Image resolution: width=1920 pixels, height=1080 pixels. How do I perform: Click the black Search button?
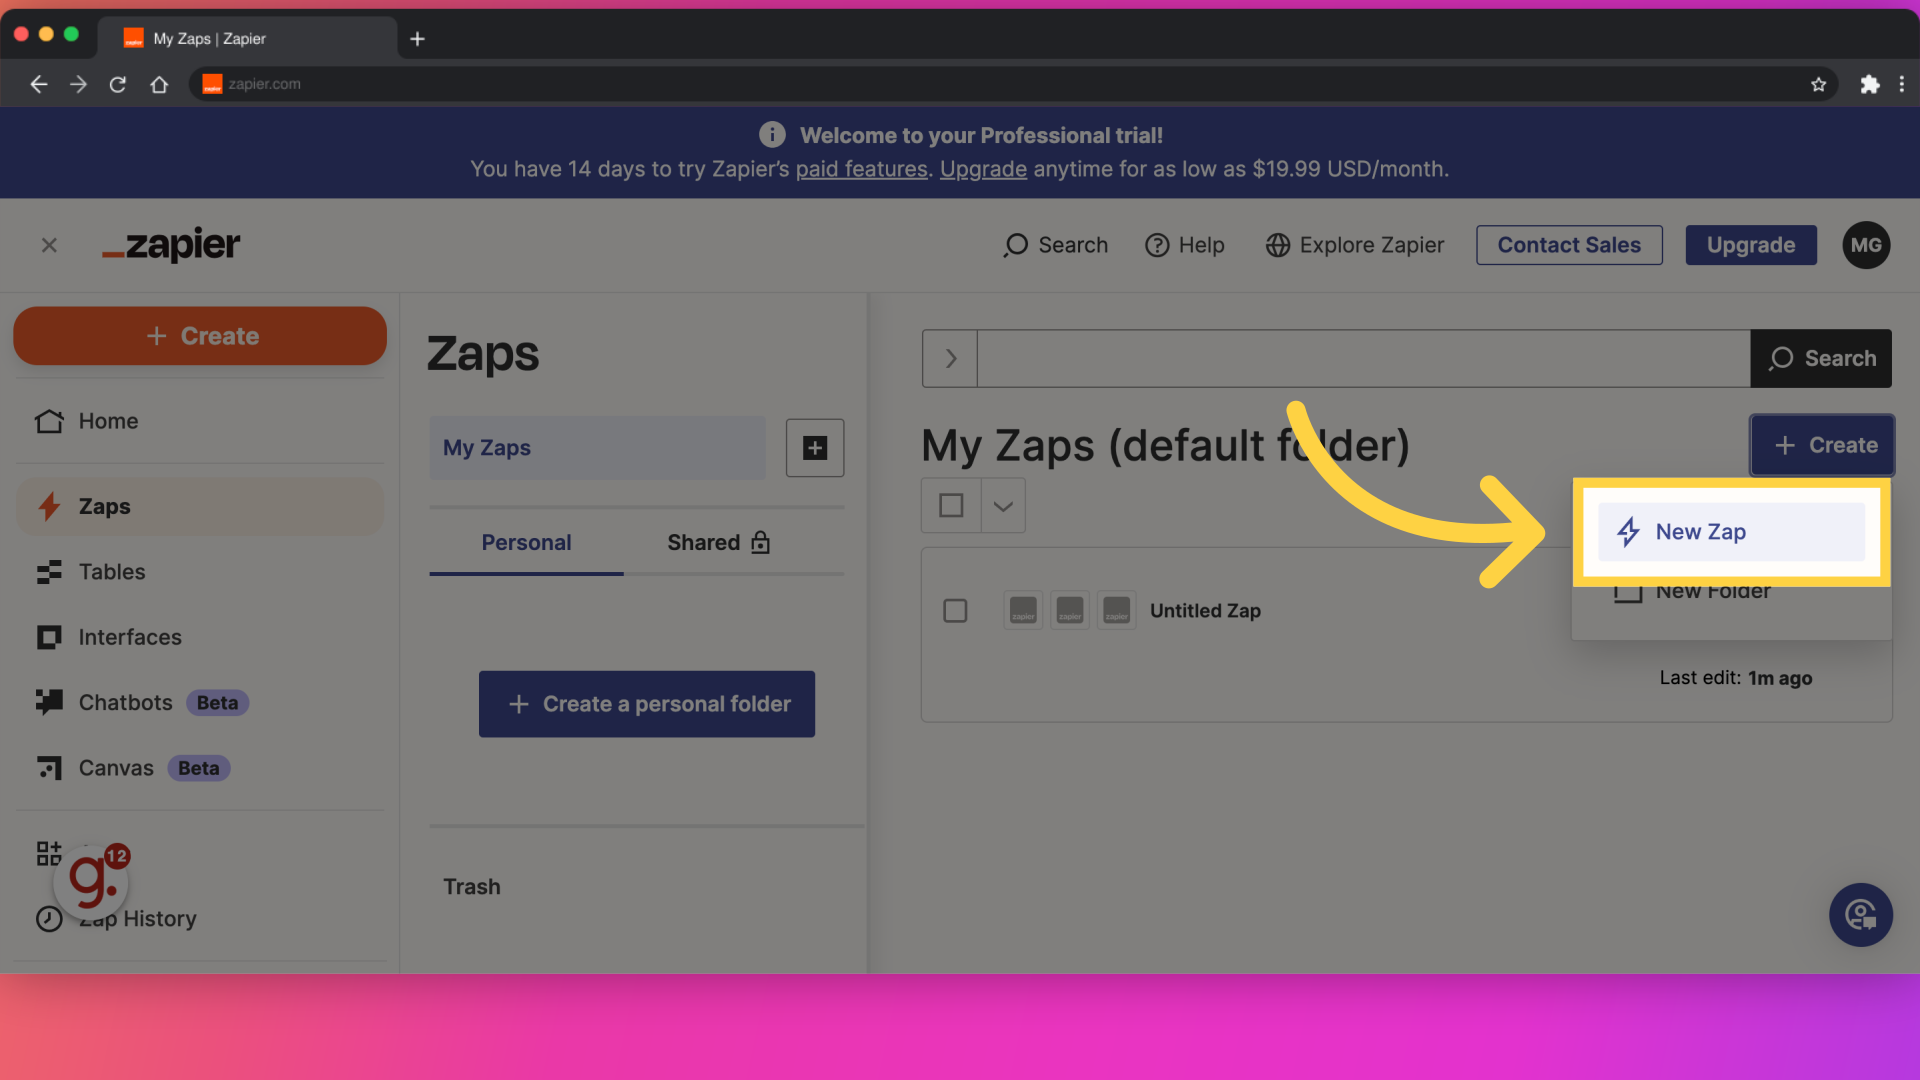[1821, 358]
